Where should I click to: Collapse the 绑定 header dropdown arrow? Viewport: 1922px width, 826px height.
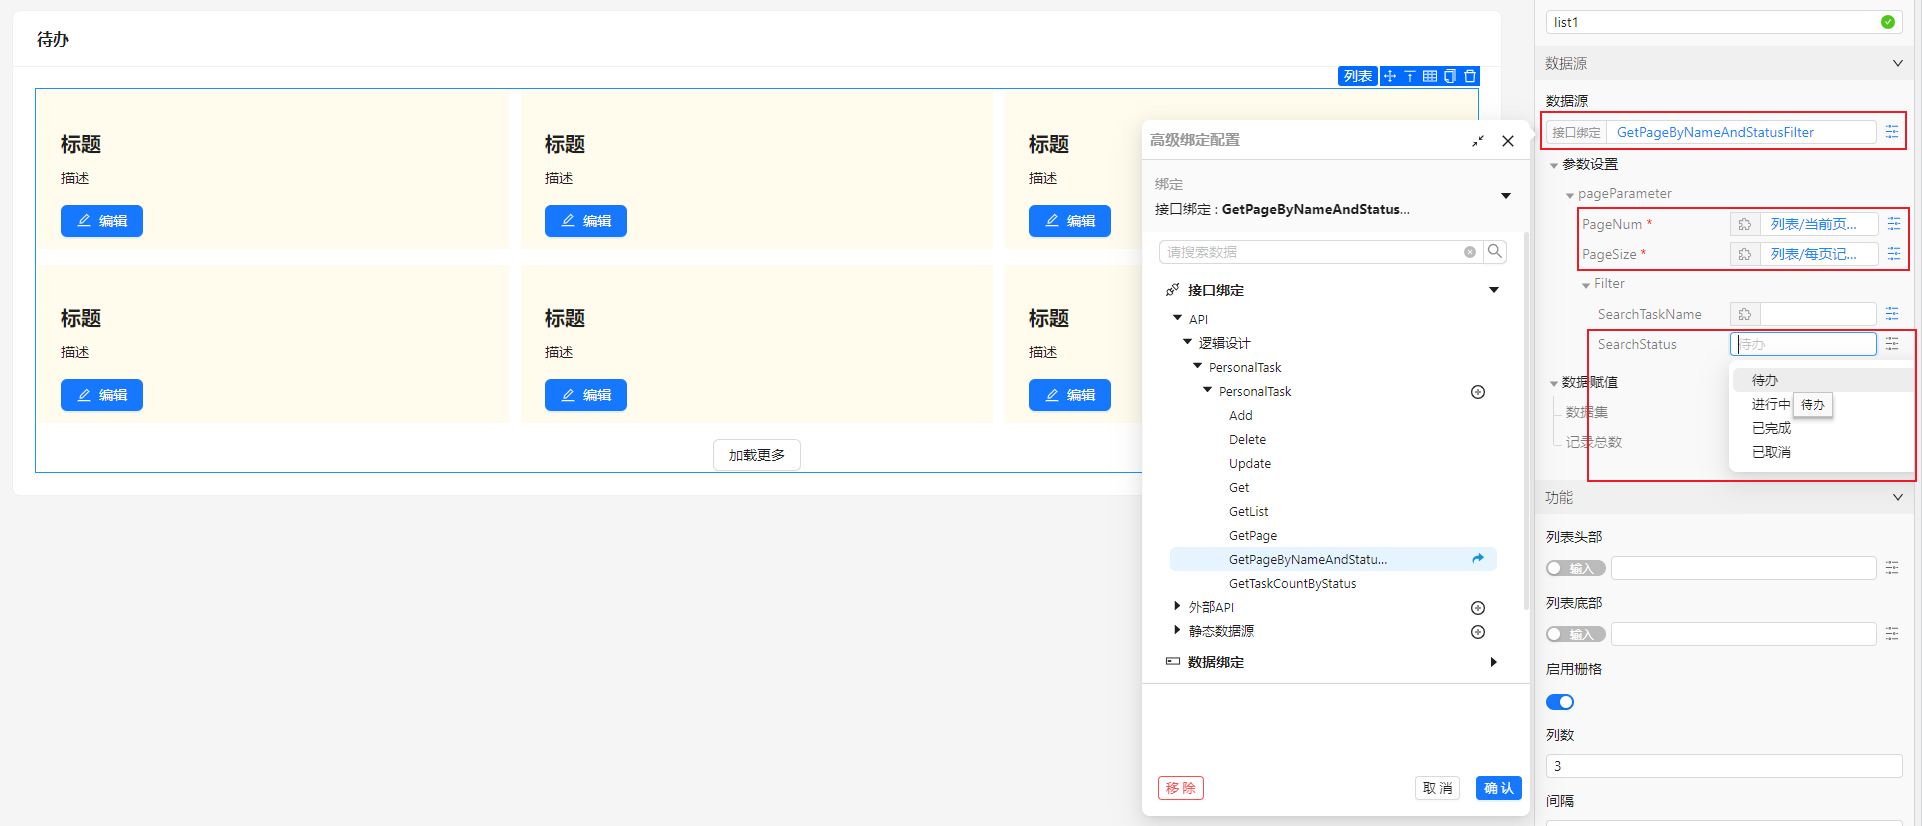[1506, 196]
